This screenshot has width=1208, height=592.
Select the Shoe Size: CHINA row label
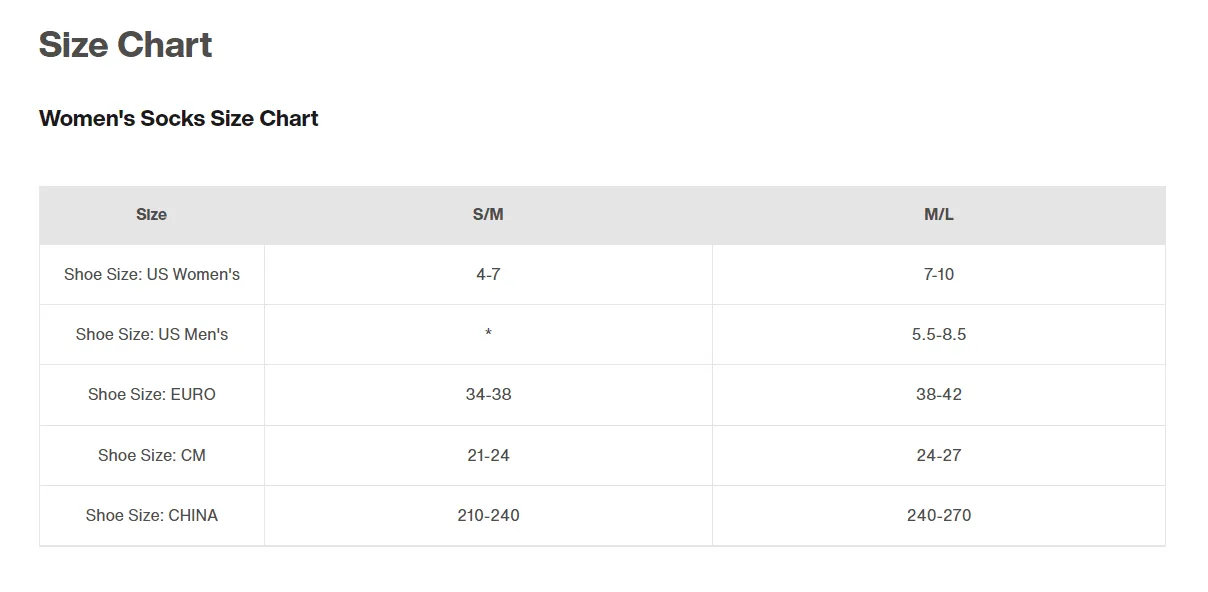pyautogui.click(x=152, y=515)
